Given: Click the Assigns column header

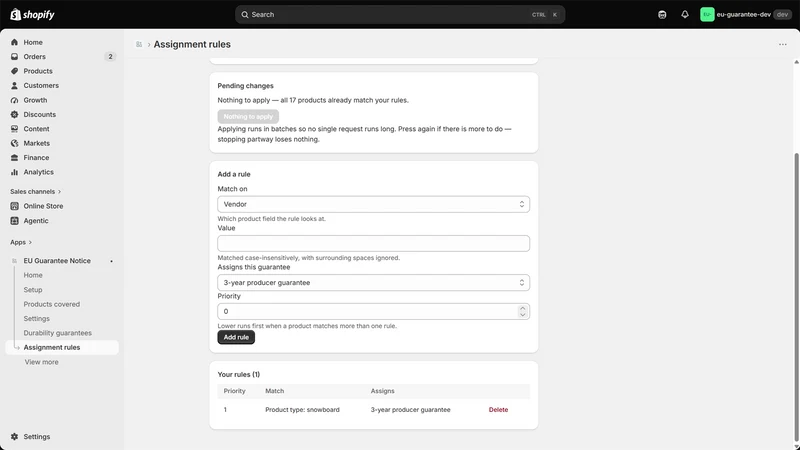Looking at the screenshot, I should [x=382, y=391].
